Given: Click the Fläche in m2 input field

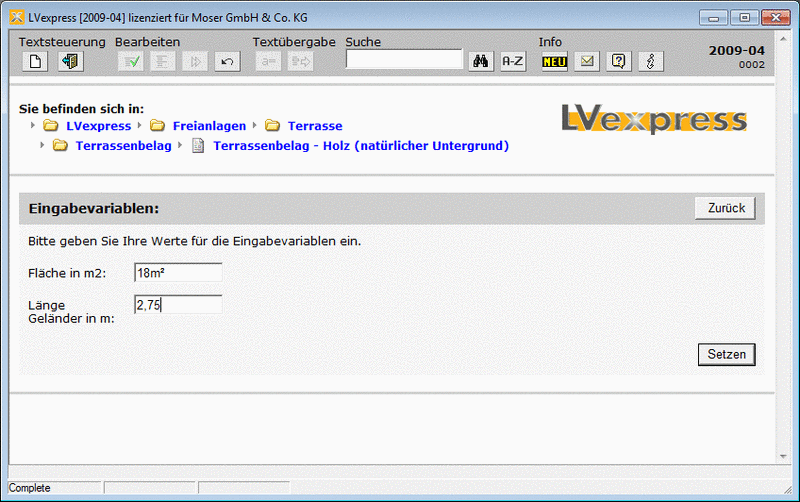Looking at the screenshot, I should tap(178, 272).
